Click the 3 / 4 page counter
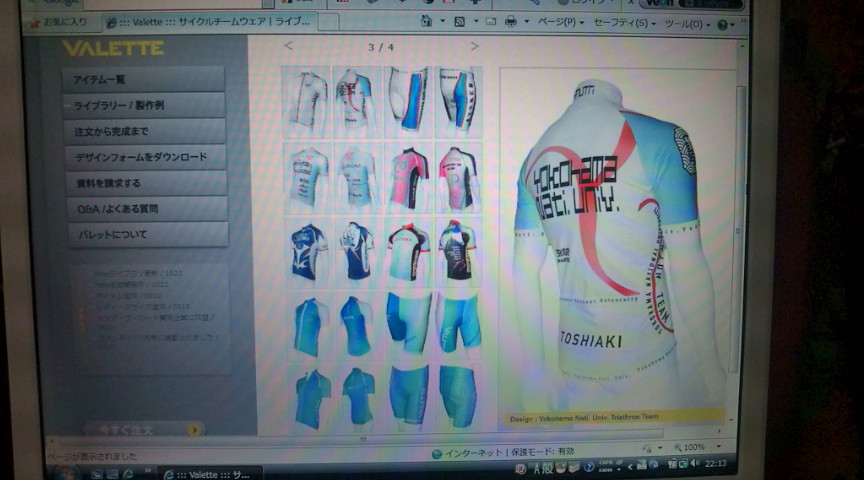This screenshot has width=864, height=480. pos(381,47)
